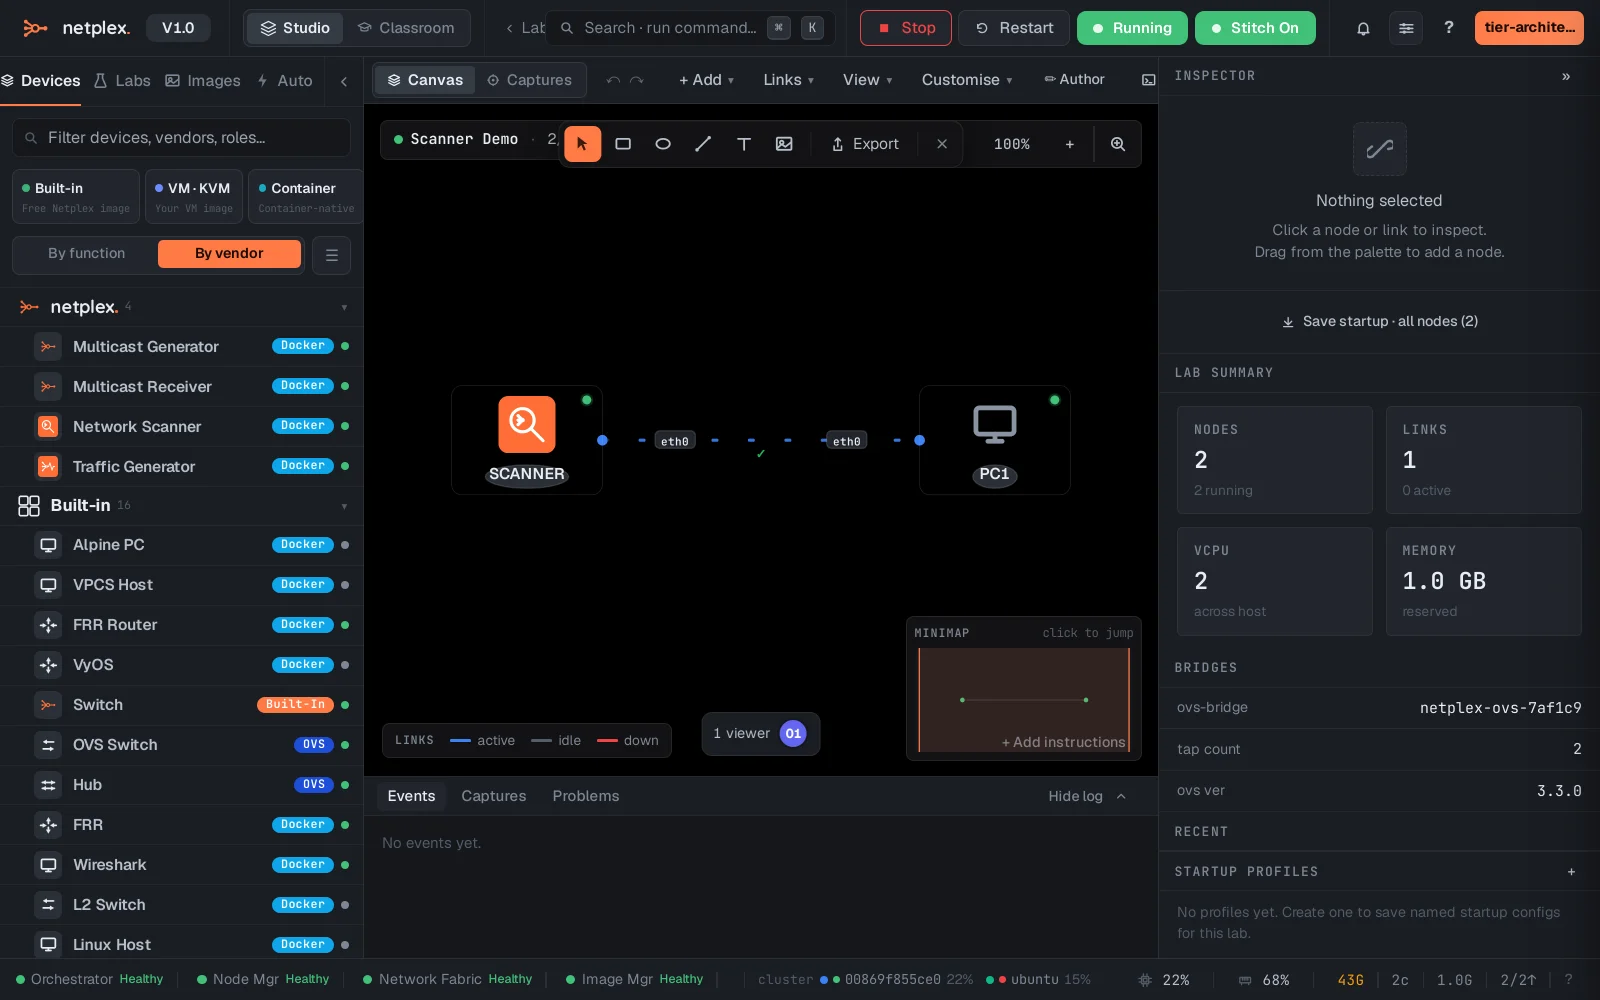Toggle the Running status button
1600x1000 pixels.
[x=1132, y=28]
